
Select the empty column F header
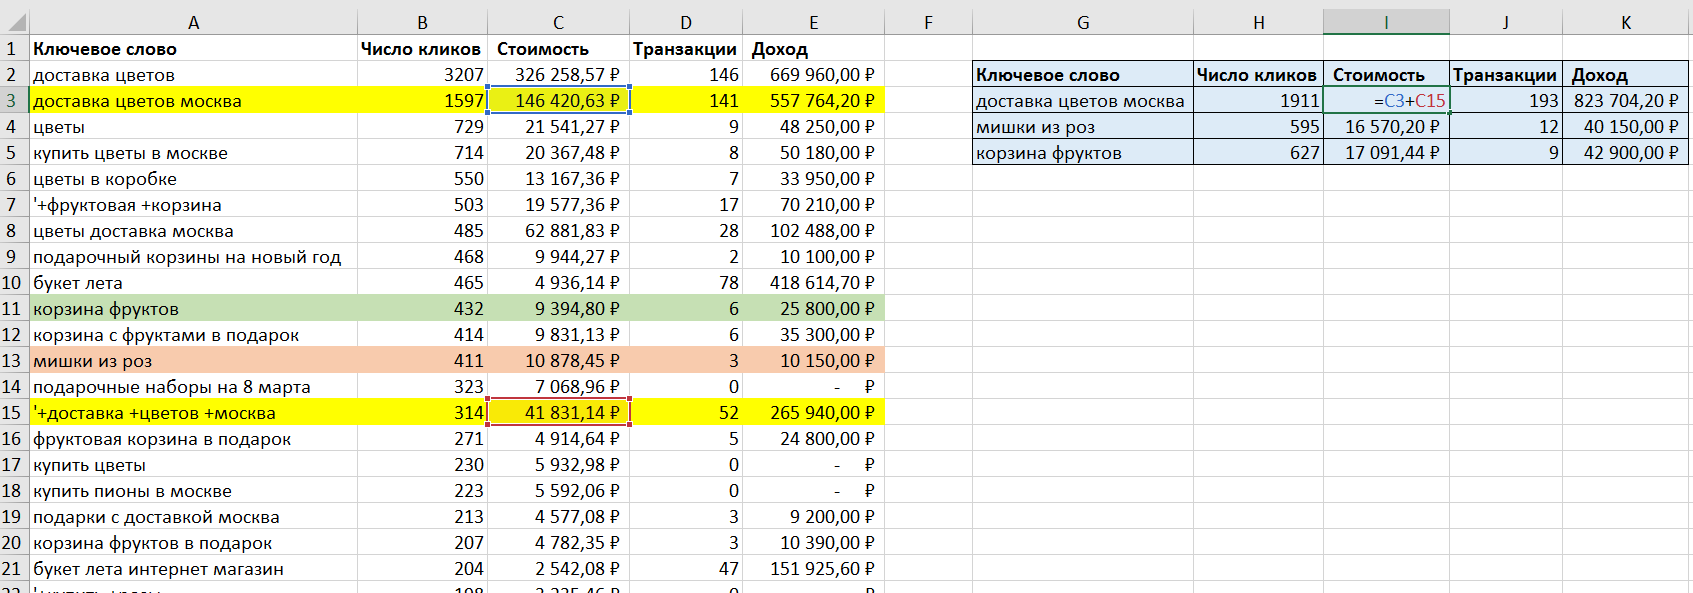[x=928, y=22]
